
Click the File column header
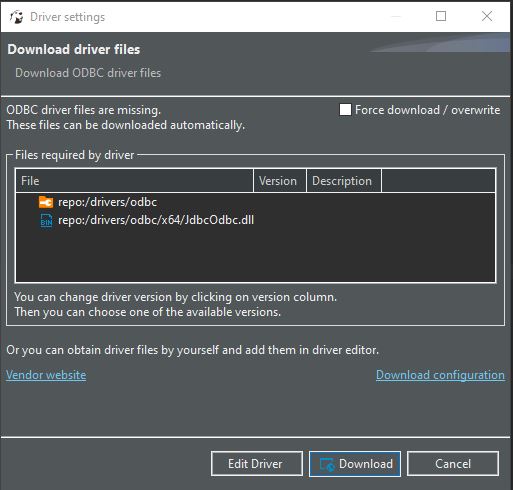click(134, 181)
